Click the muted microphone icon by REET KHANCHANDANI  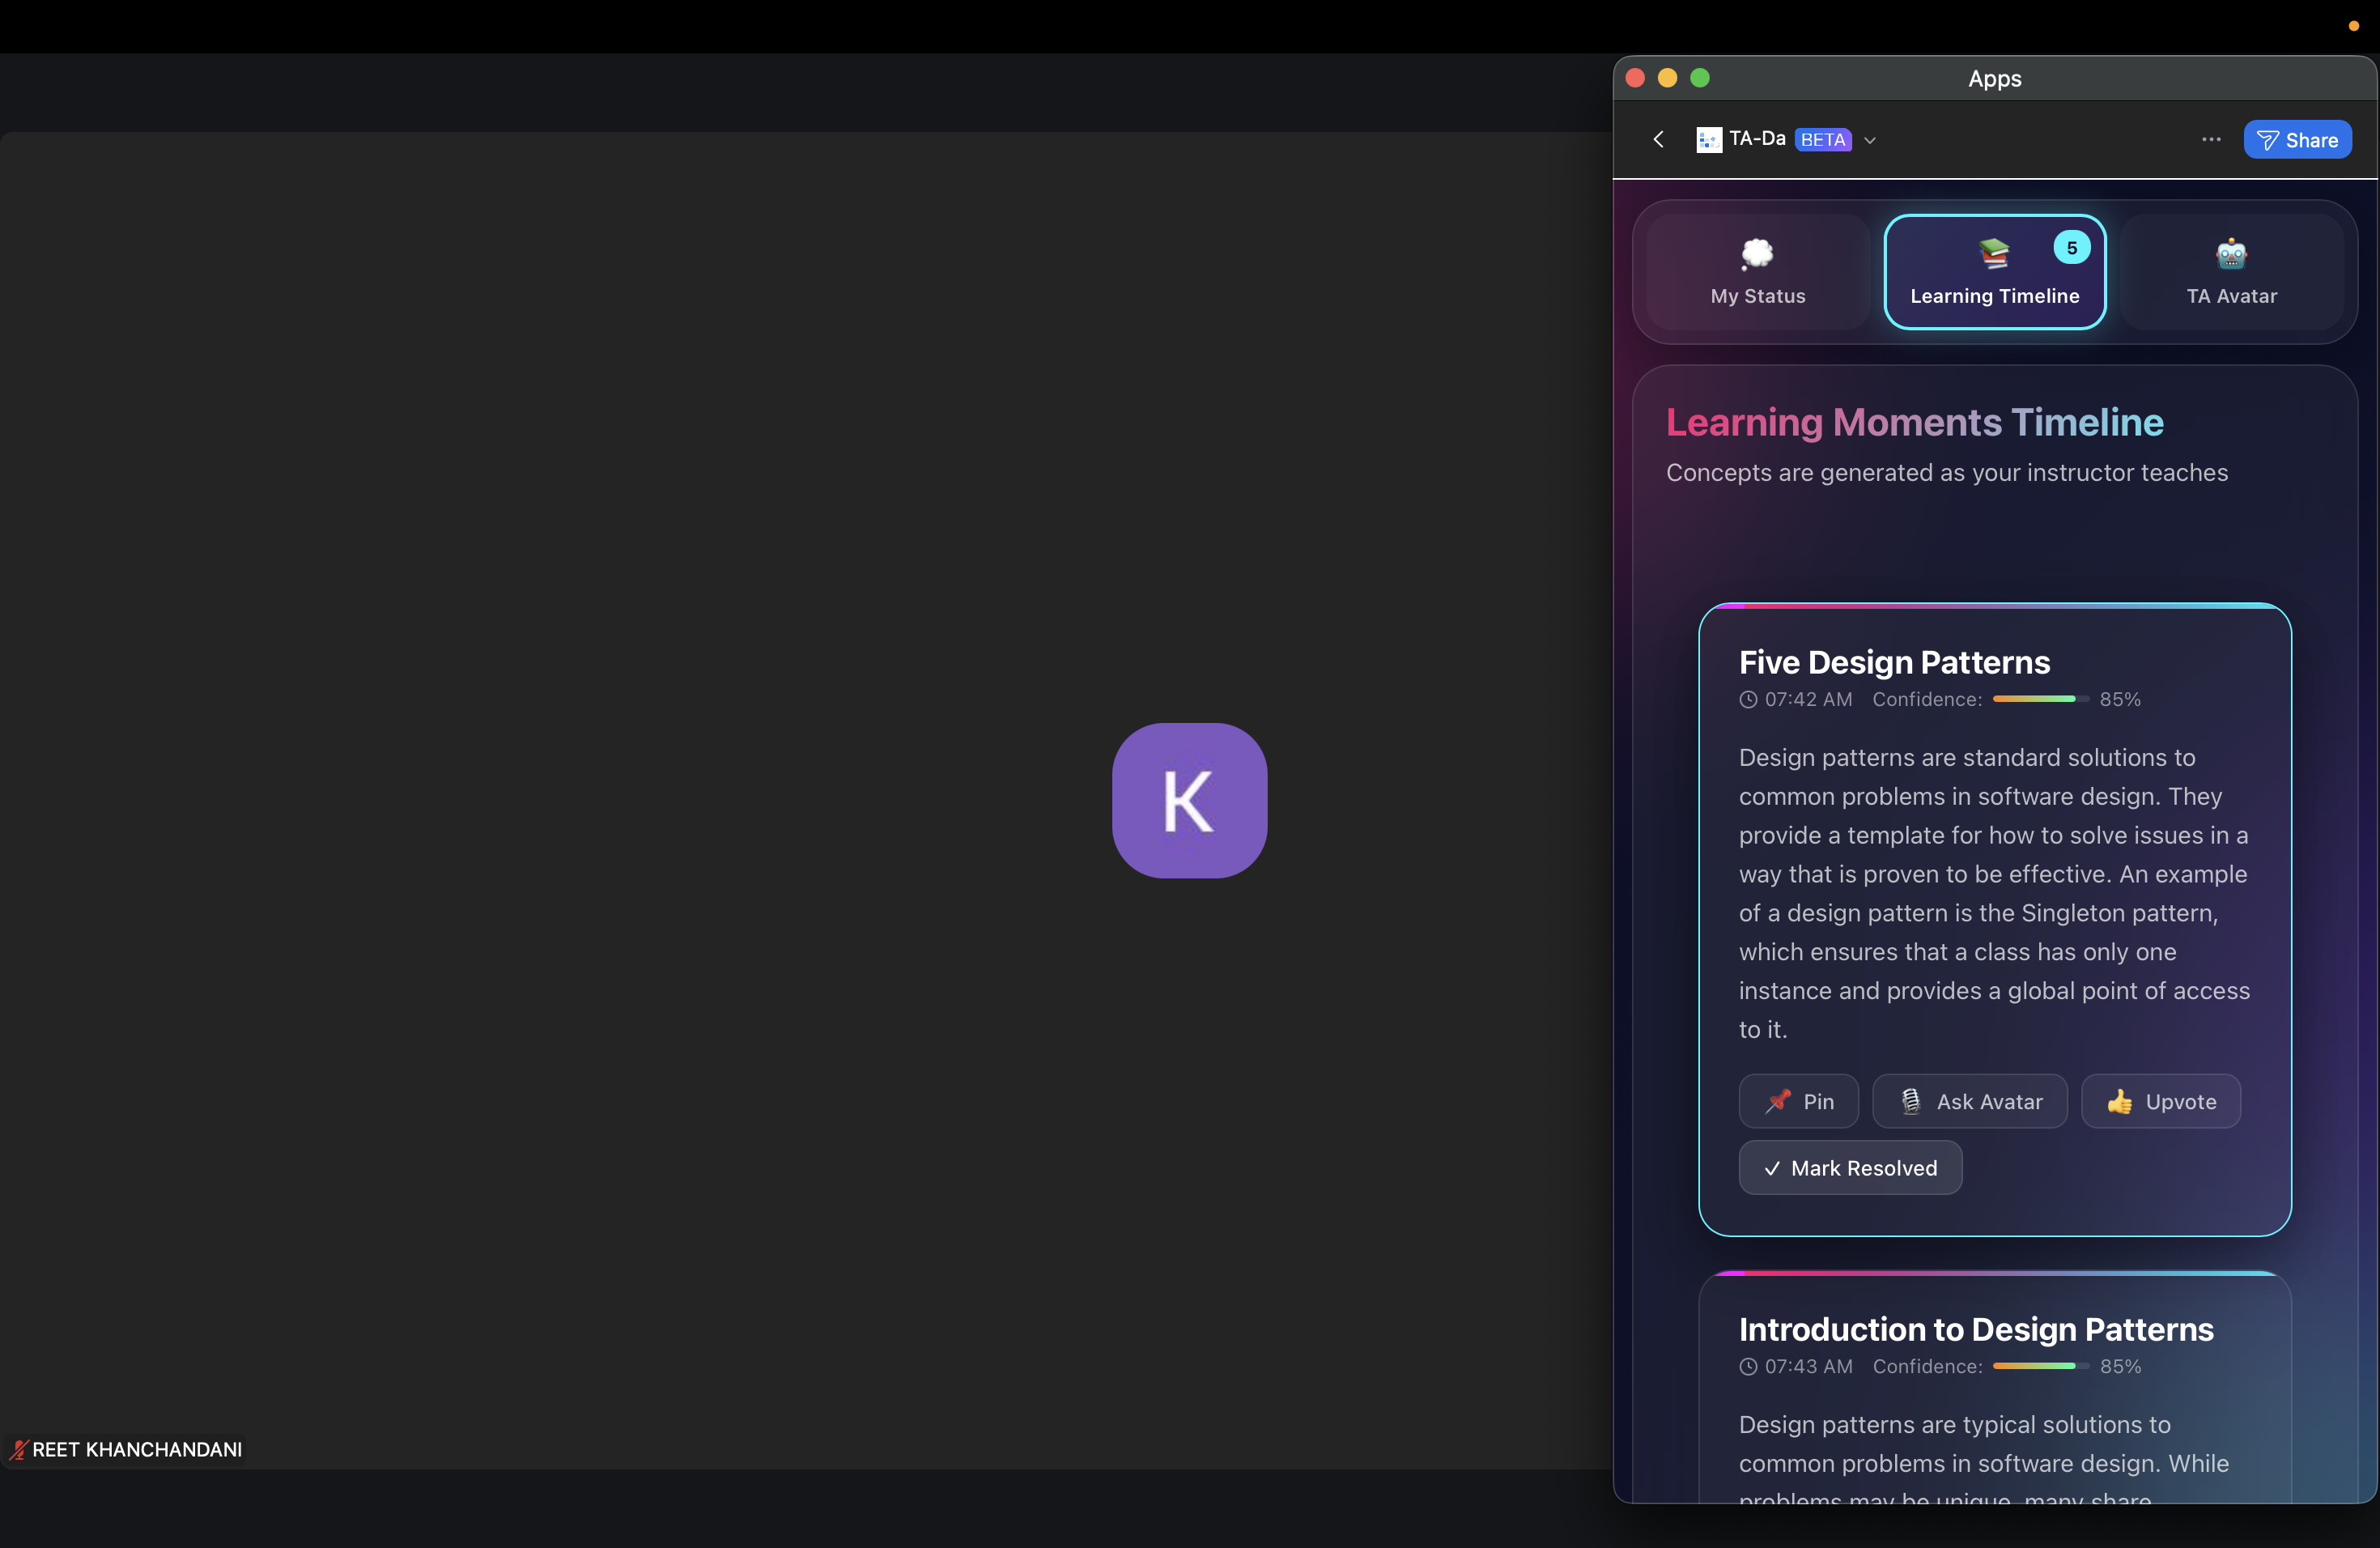click(x=19, y=1450)
